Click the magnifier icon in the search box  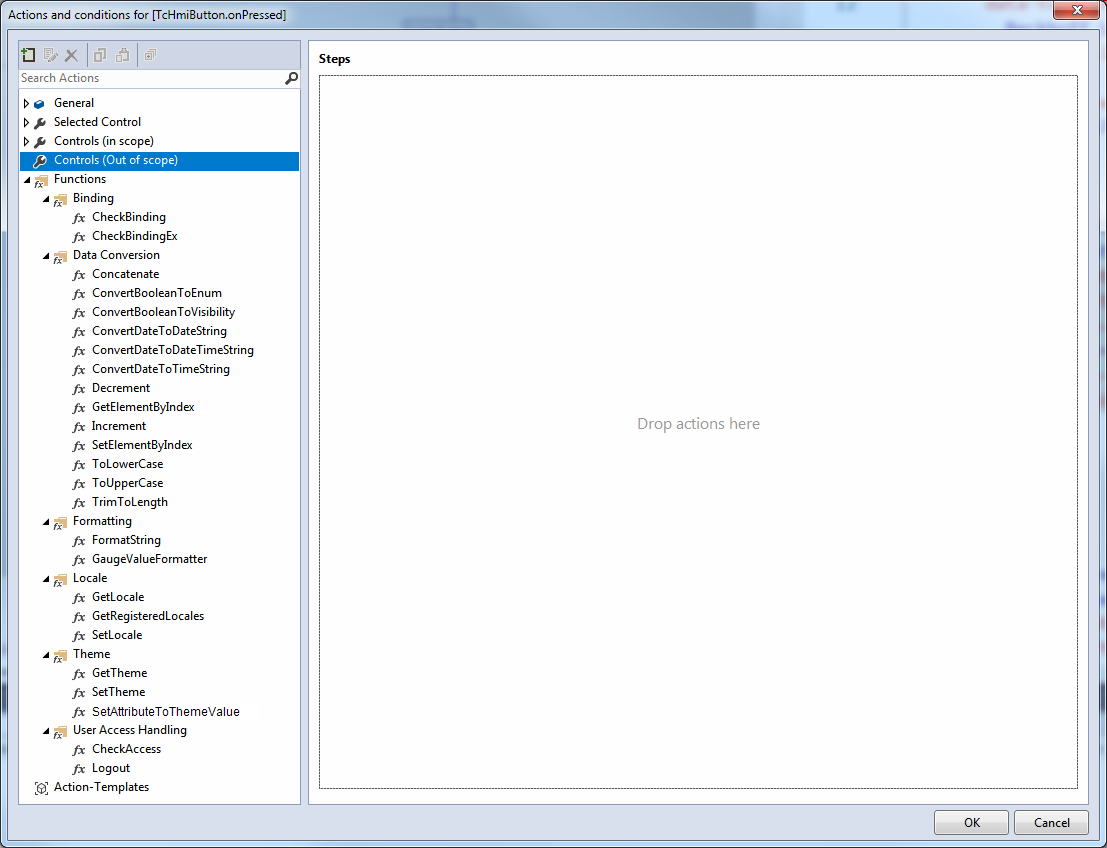tap(291, 78)
